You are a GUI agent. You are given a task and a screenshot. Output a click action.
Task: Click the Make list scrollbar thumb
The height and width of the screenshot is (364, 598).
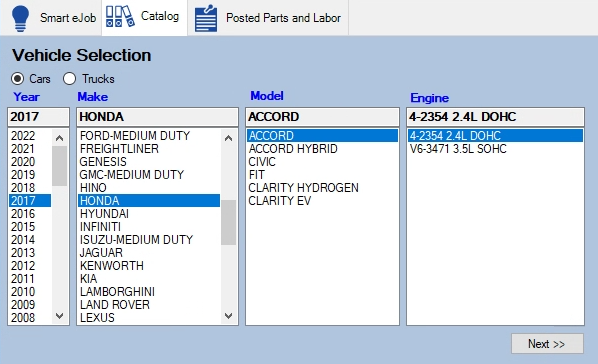228,222
